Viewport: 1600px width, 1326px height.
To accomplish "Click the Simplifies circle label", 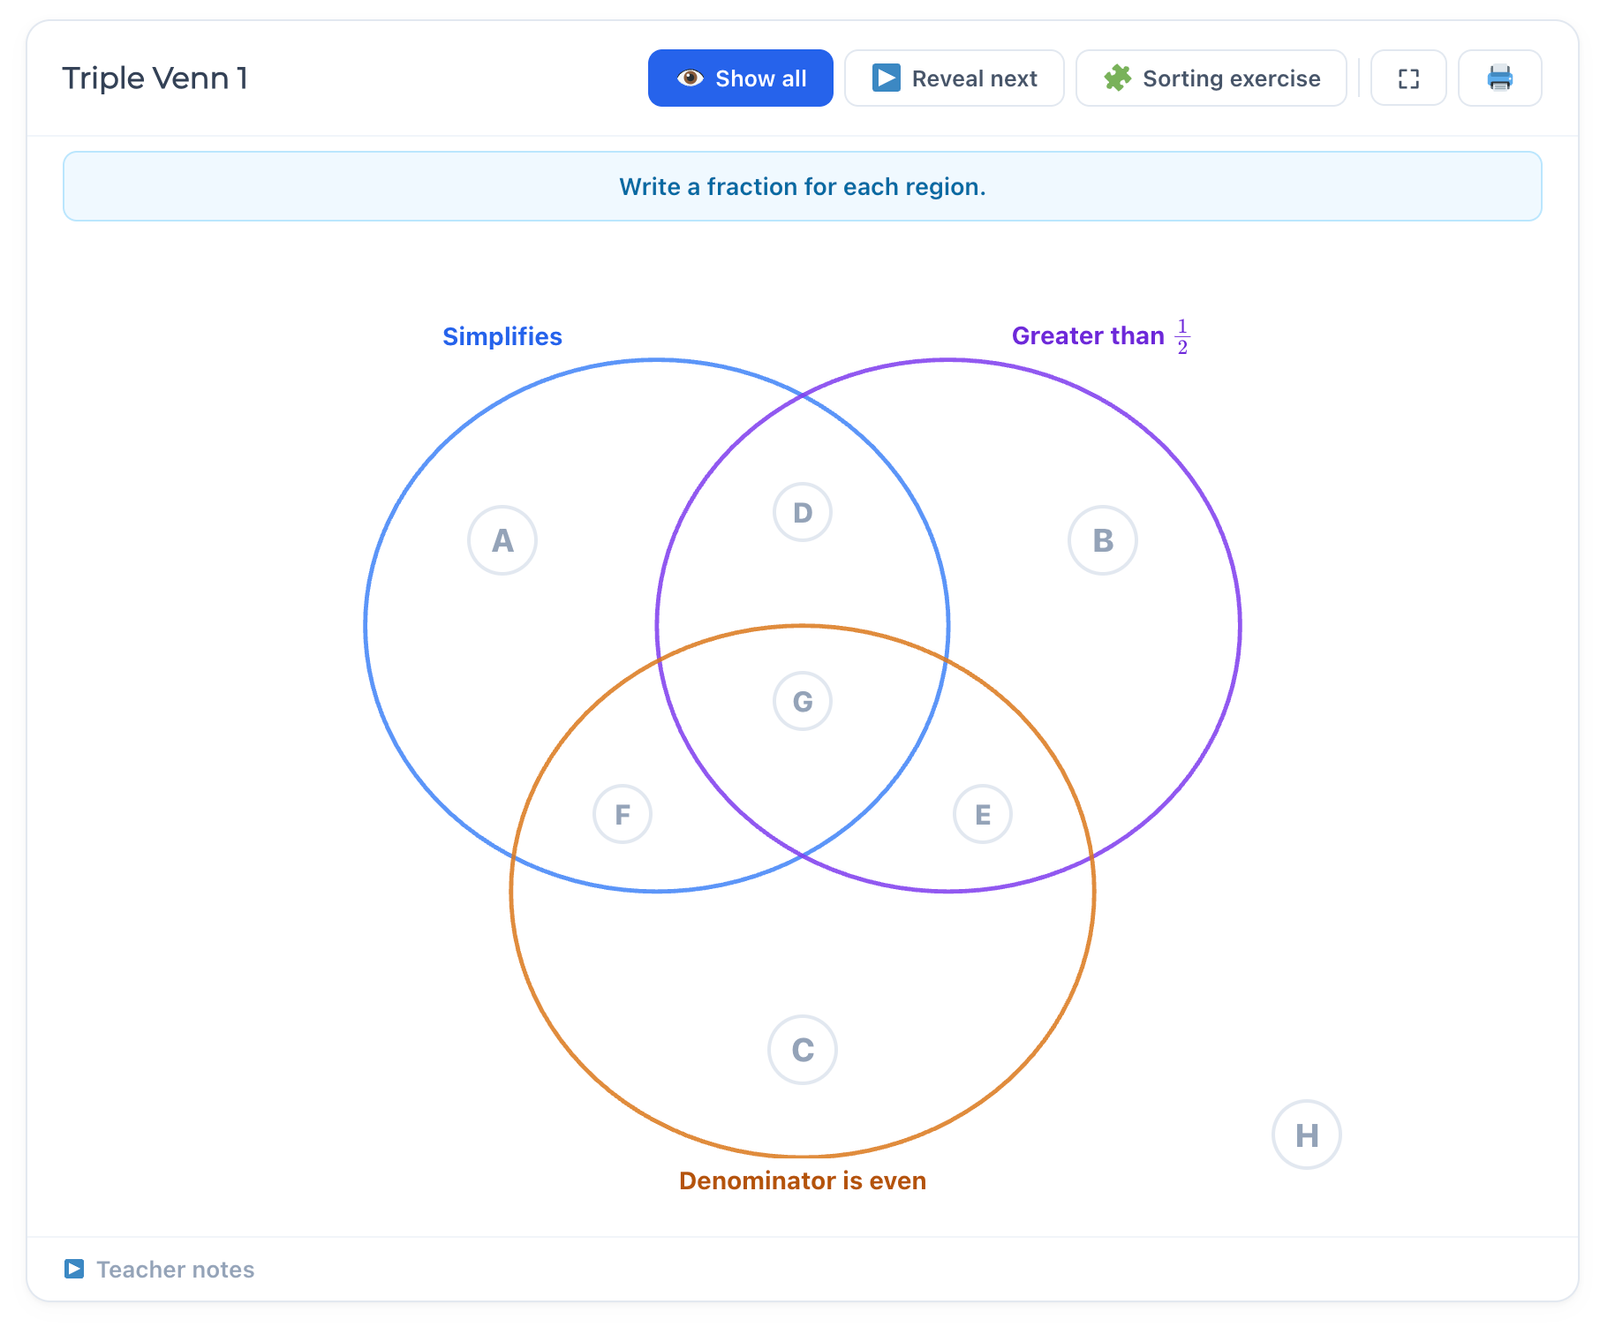I will click(x=502, y=337).
